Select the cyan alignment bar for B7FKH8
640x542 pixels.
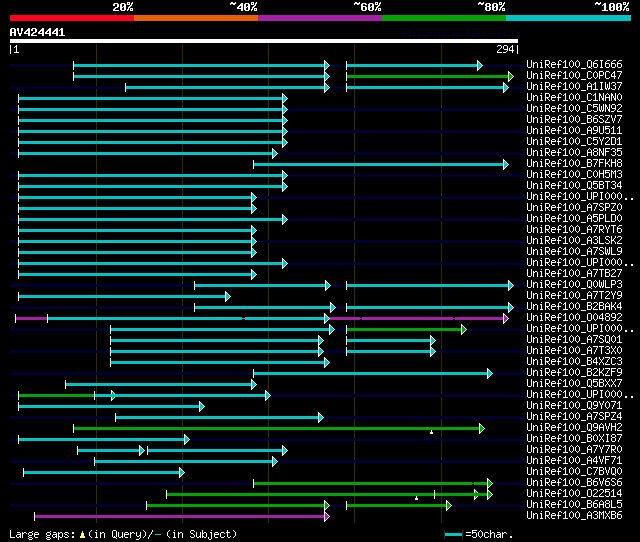coord(381,164)
